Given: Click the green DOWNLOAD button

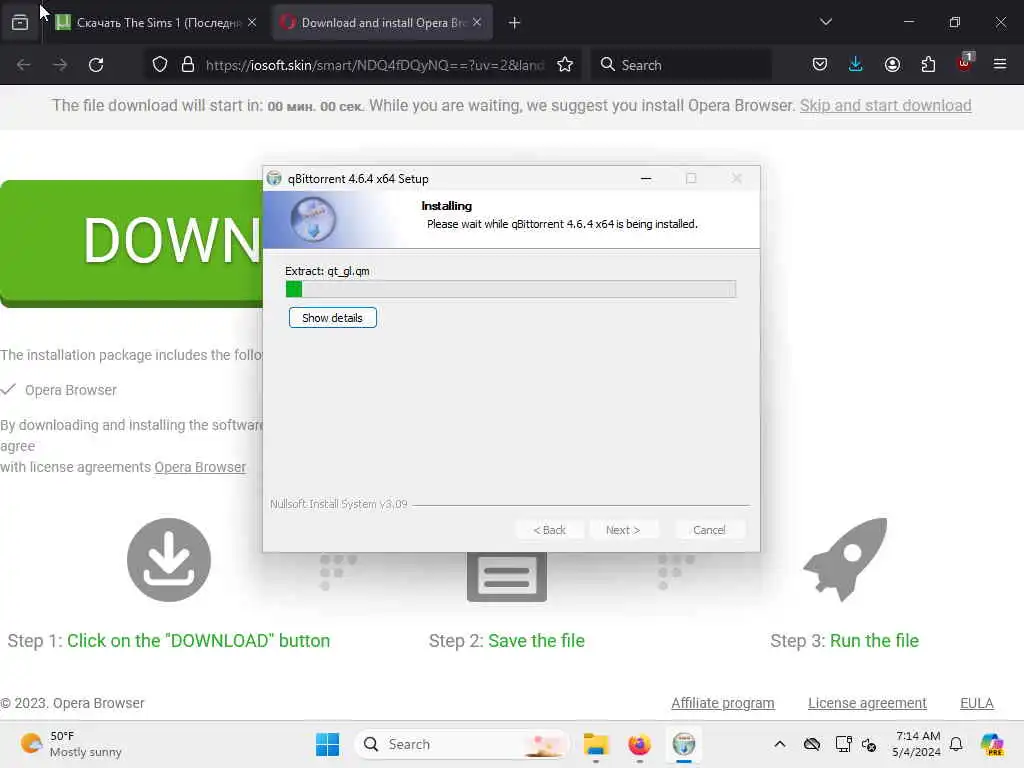Looking at the screenshot, I should click(x=131, y=243).
